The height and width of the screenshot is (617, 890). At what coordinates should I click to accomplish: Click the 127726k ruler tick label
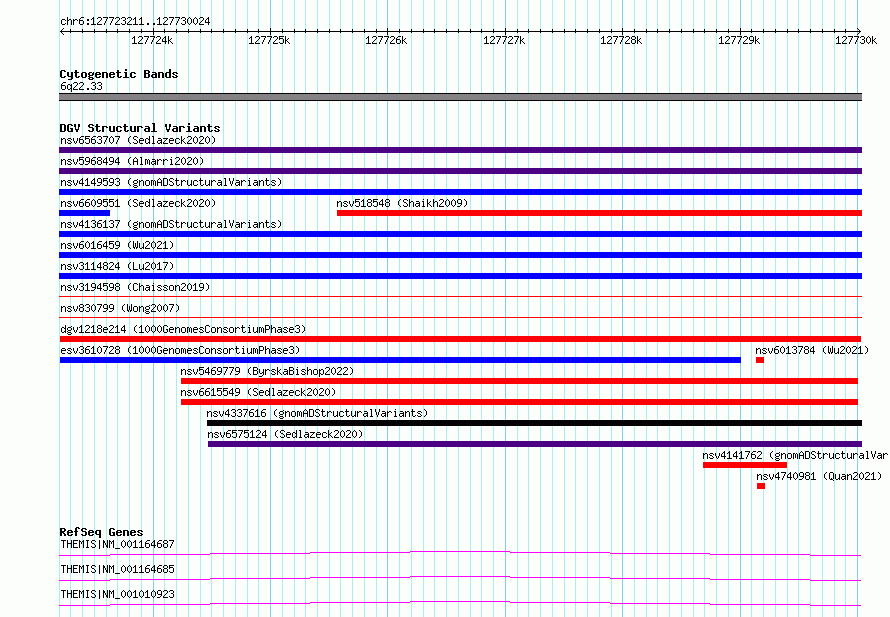pyautogui.click(x=386, y=40)
